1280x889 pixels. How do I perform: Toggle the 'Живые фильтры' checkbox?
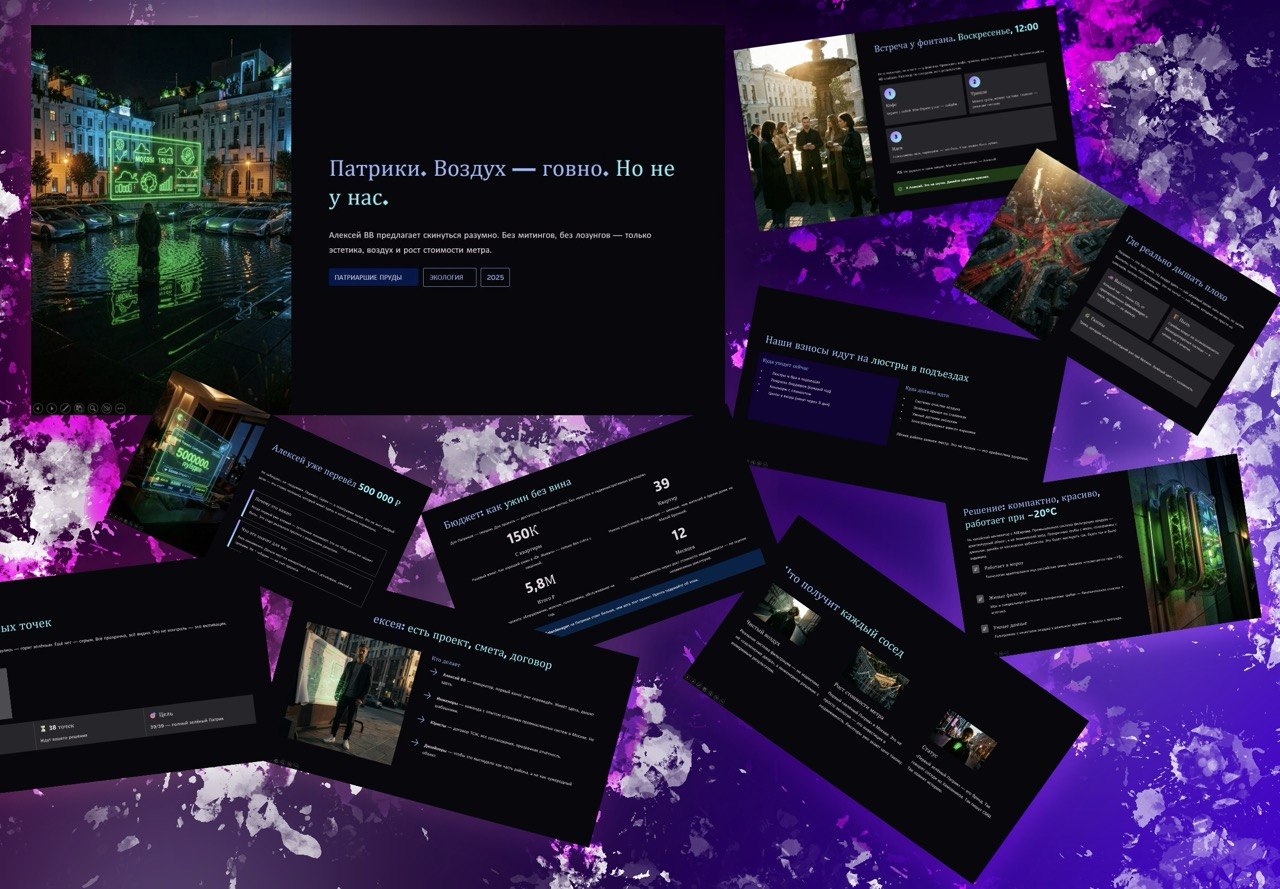pyautogui.click(x=980, y=599)
